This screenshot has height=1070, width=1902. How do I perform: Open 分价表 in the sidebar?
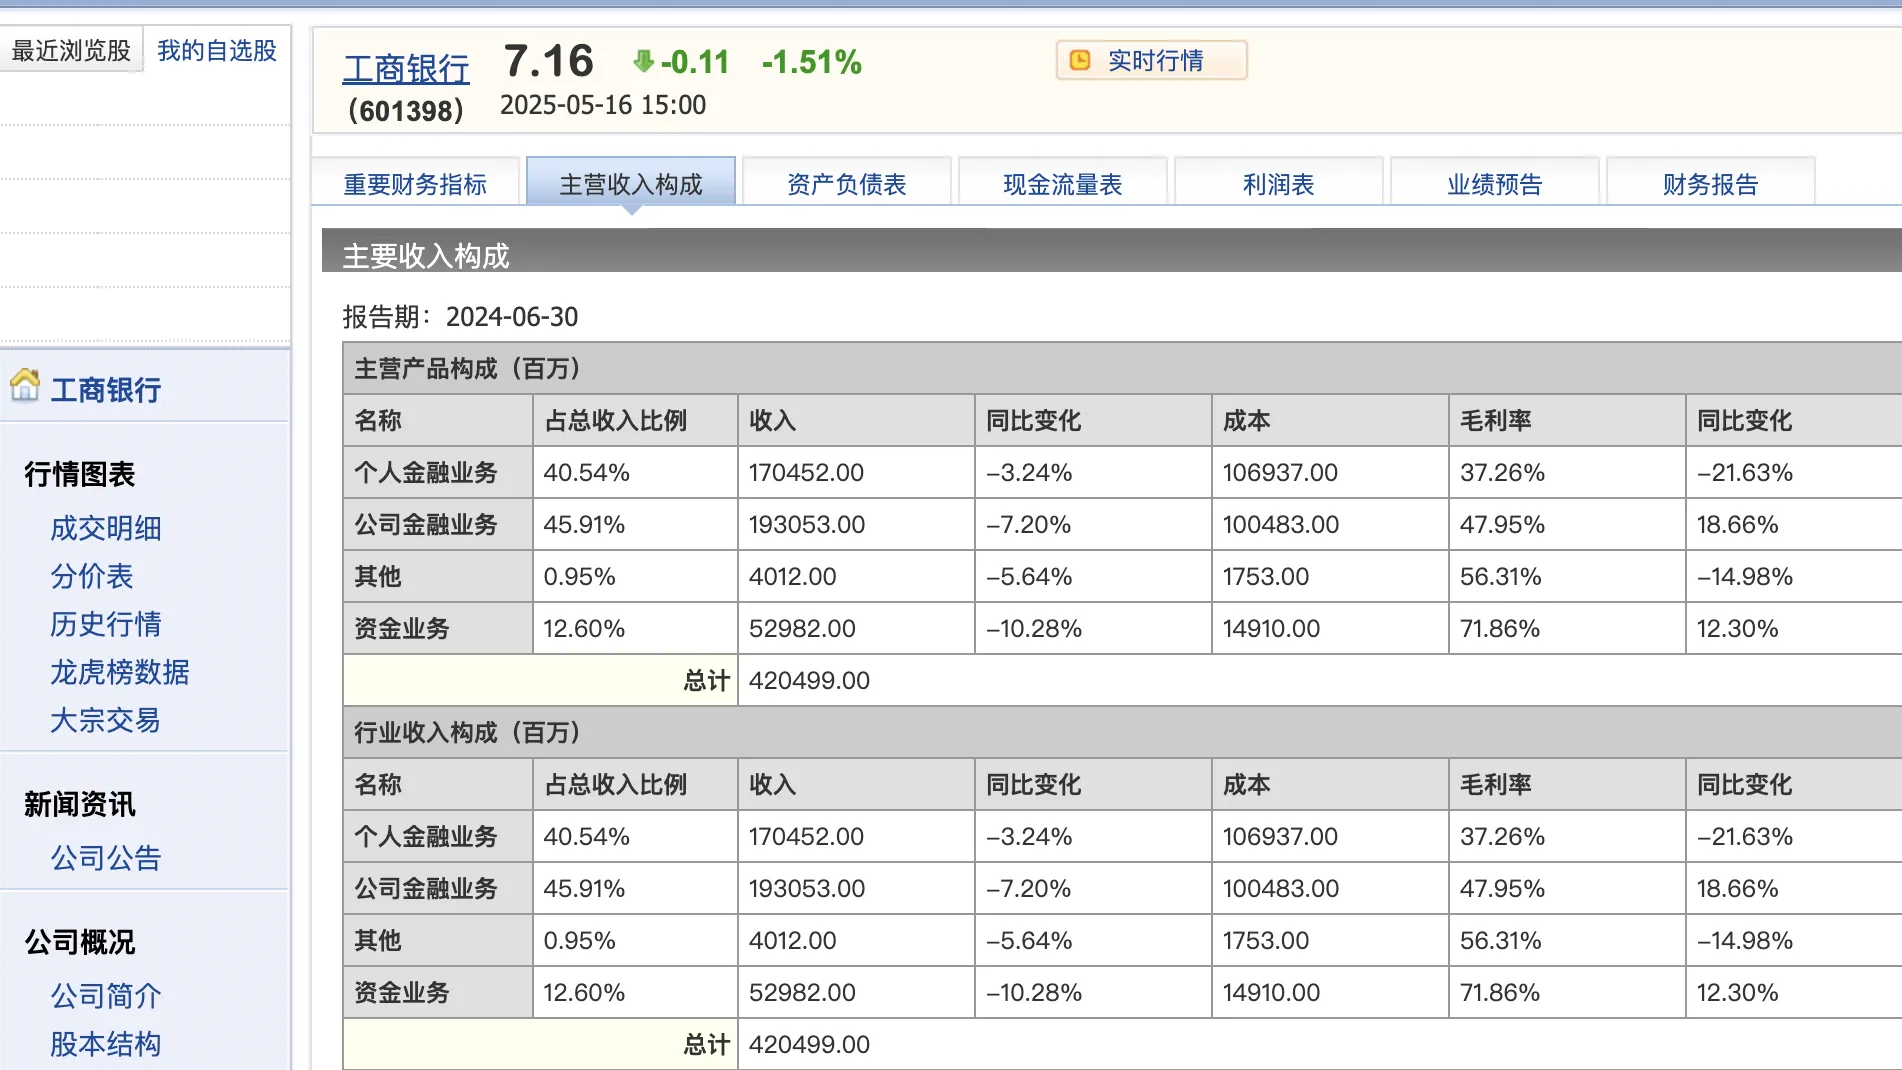[x=92, y=576]
